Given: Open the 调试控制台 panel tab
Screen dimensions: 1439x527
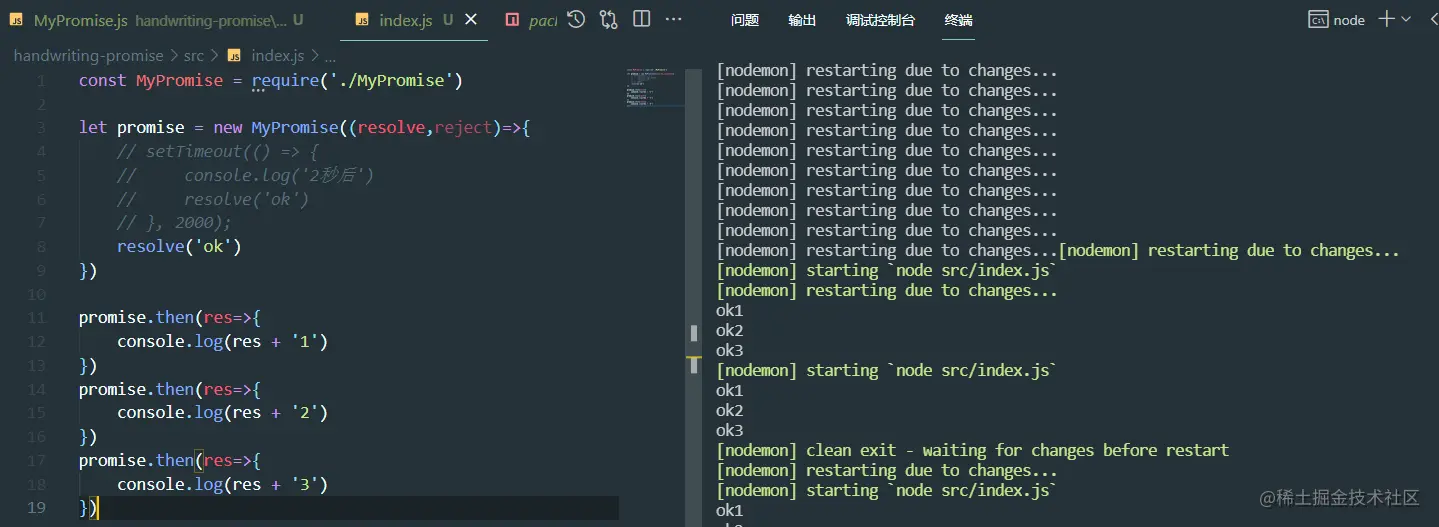Looking at the screenshot, I should [880, 20].
